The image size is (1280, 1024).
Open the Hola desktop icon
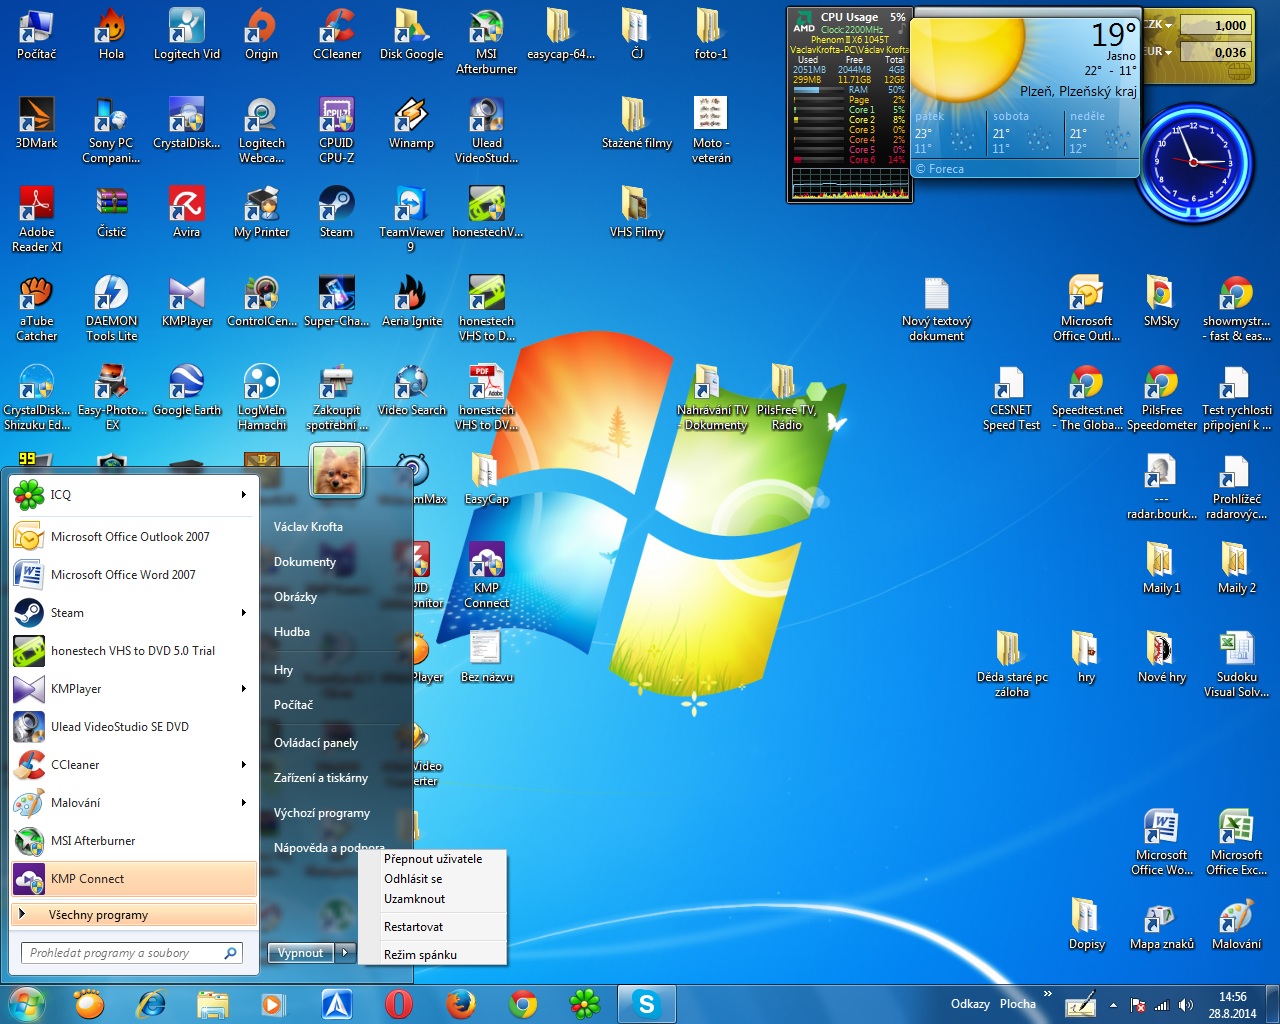click(111, 34)
